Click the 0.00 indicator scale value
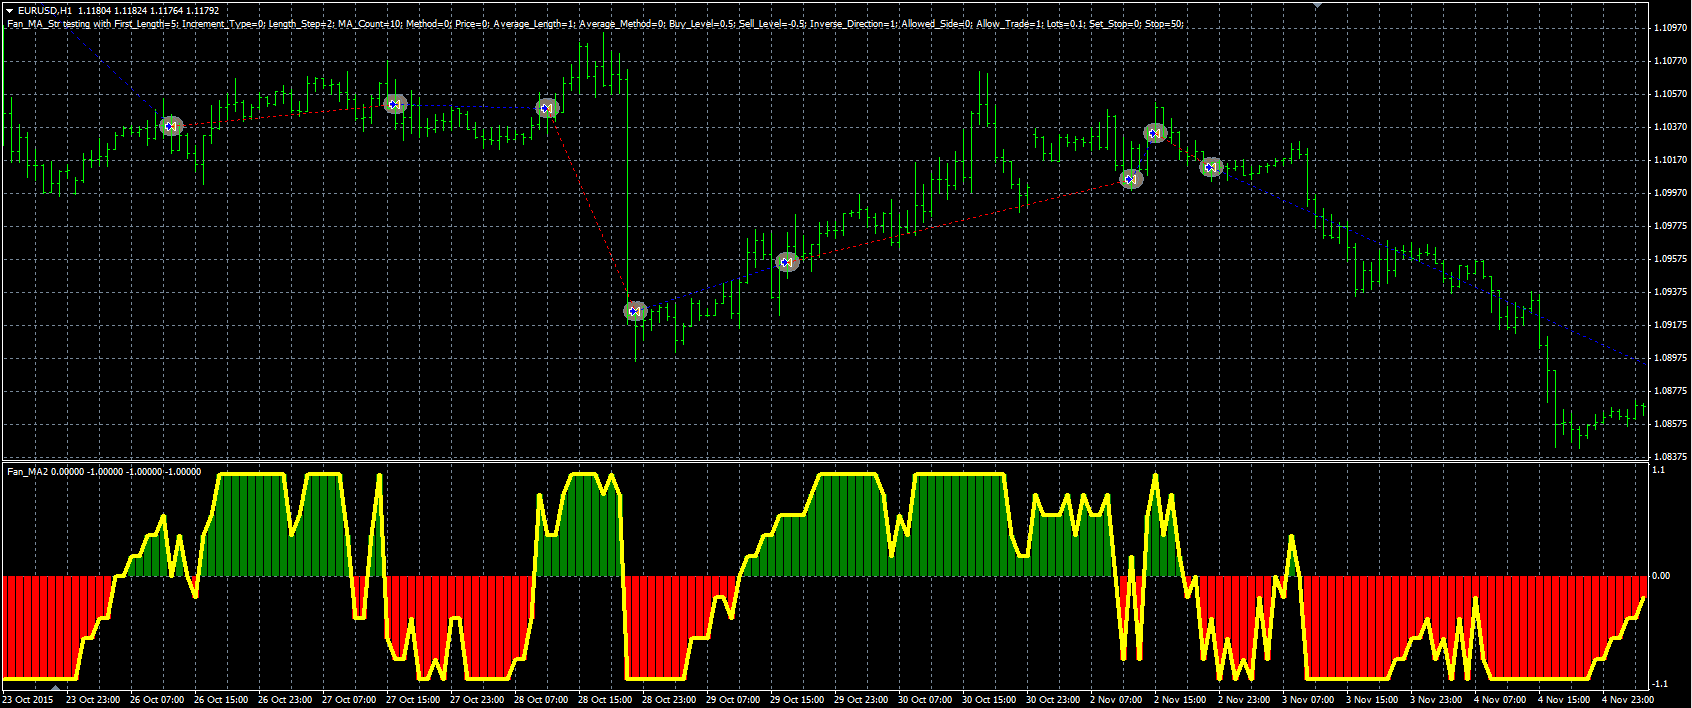This screenshot has height=708, width=1692. click(x=1661, y=576)
